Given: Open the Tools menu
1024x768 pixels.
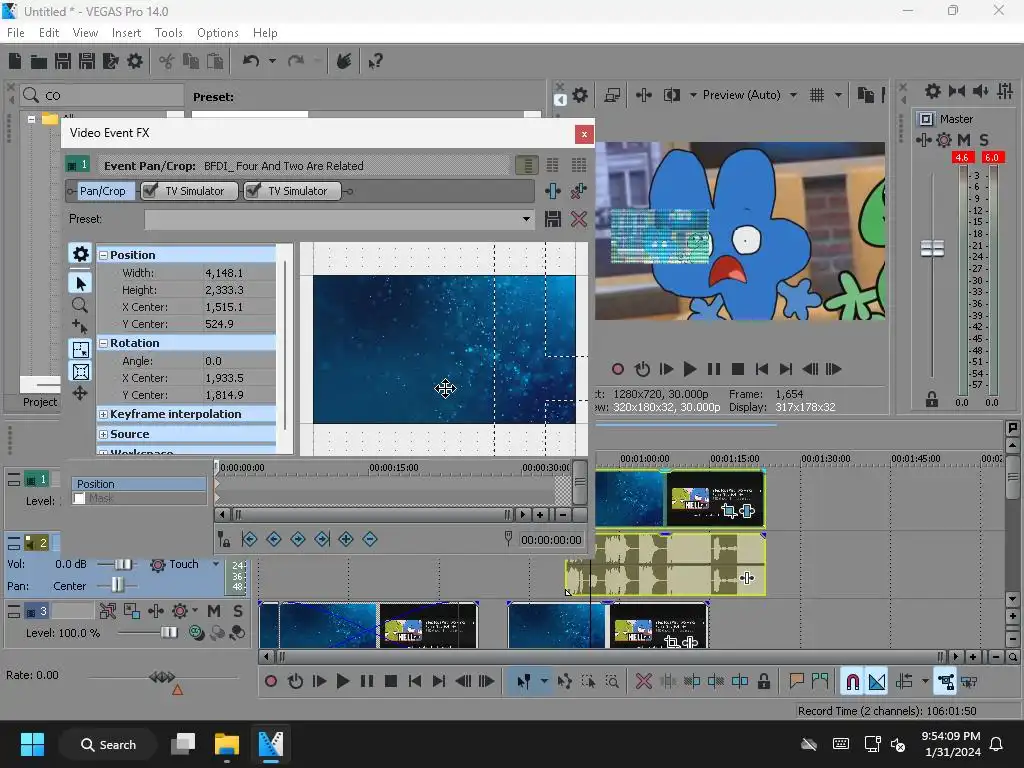Looking at the screenshot, I should click(168, 33).
